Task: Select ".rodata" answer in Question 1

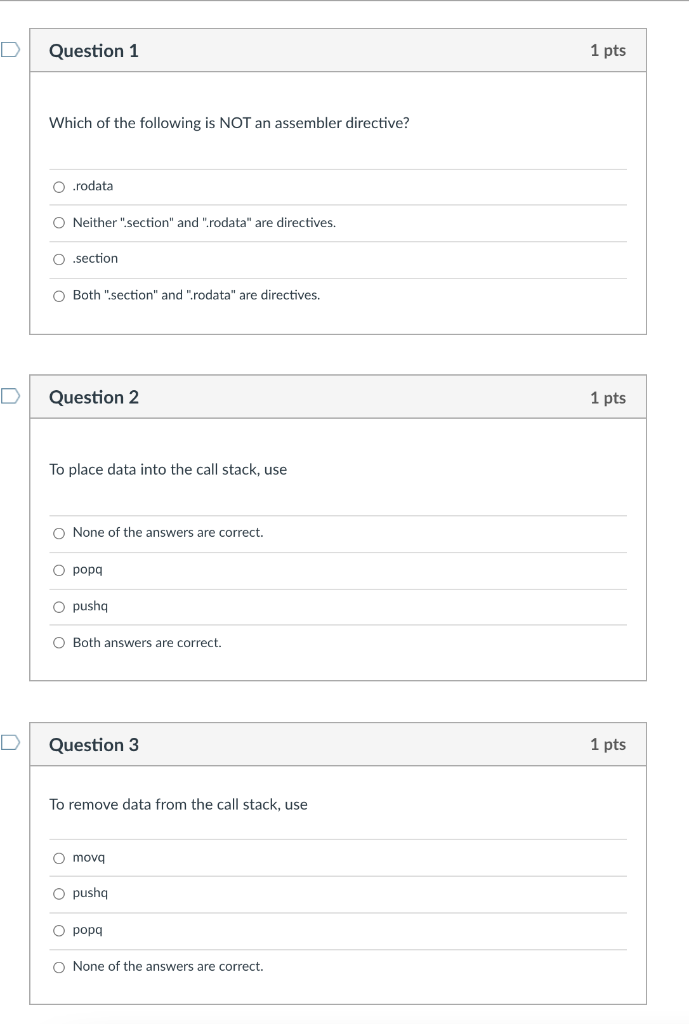Action: pos(59,186)
